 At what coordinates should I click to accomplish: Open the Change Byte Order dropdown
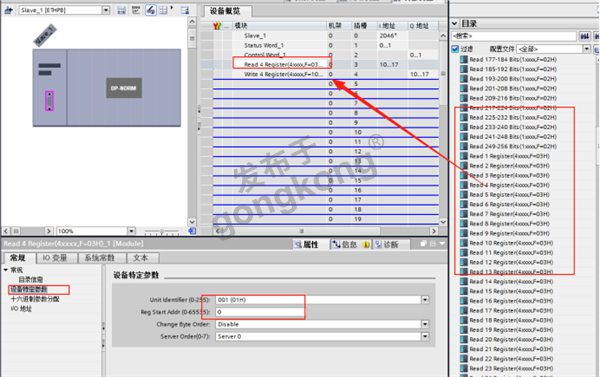425,324
